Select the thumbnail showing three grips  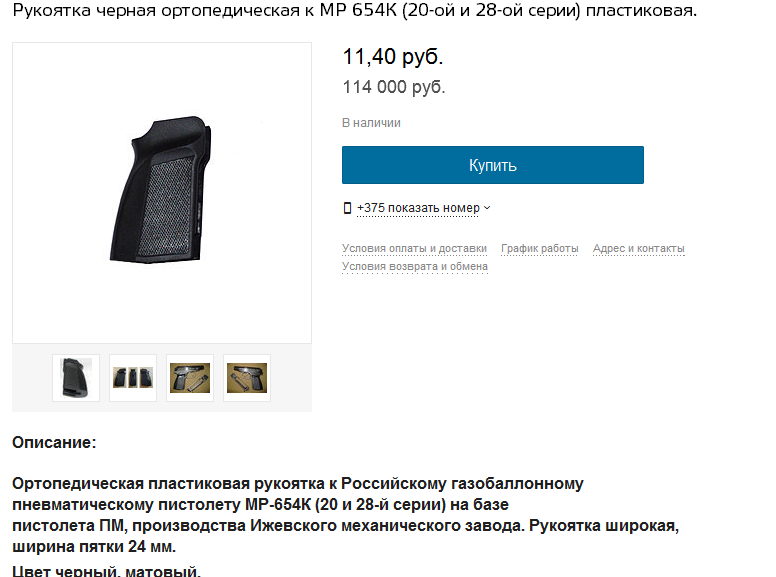tap(133, 378)
